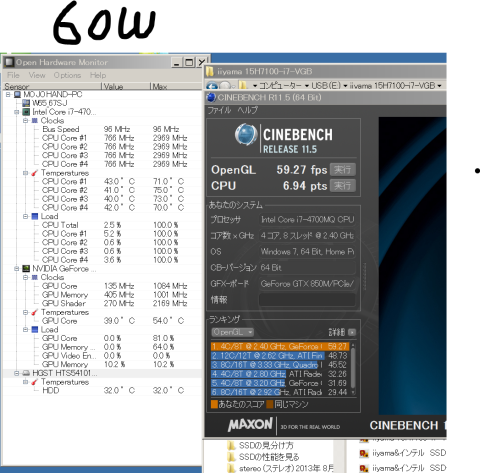Click the 同じマシン legend swatch
The image size is (480, 473).
270,405
